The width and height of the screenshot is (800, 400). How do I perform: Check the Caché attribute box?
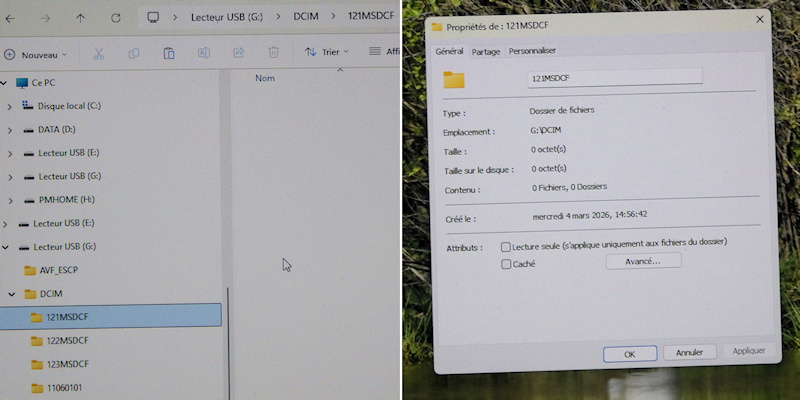coord(506,265)
